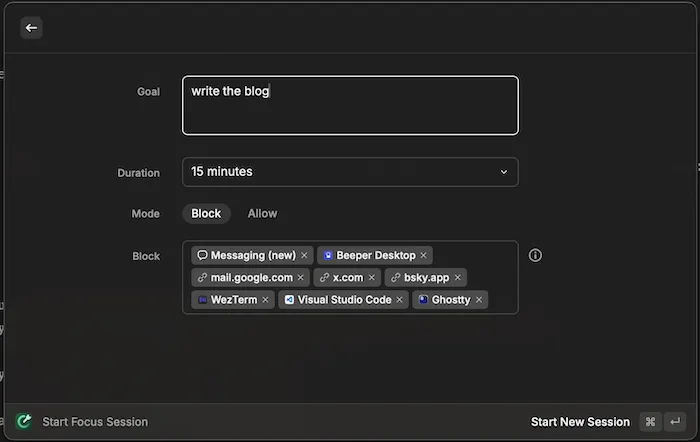Remove Ghostty from block list
The width and height of the screenshot is (700, 442).
point(479,299)
